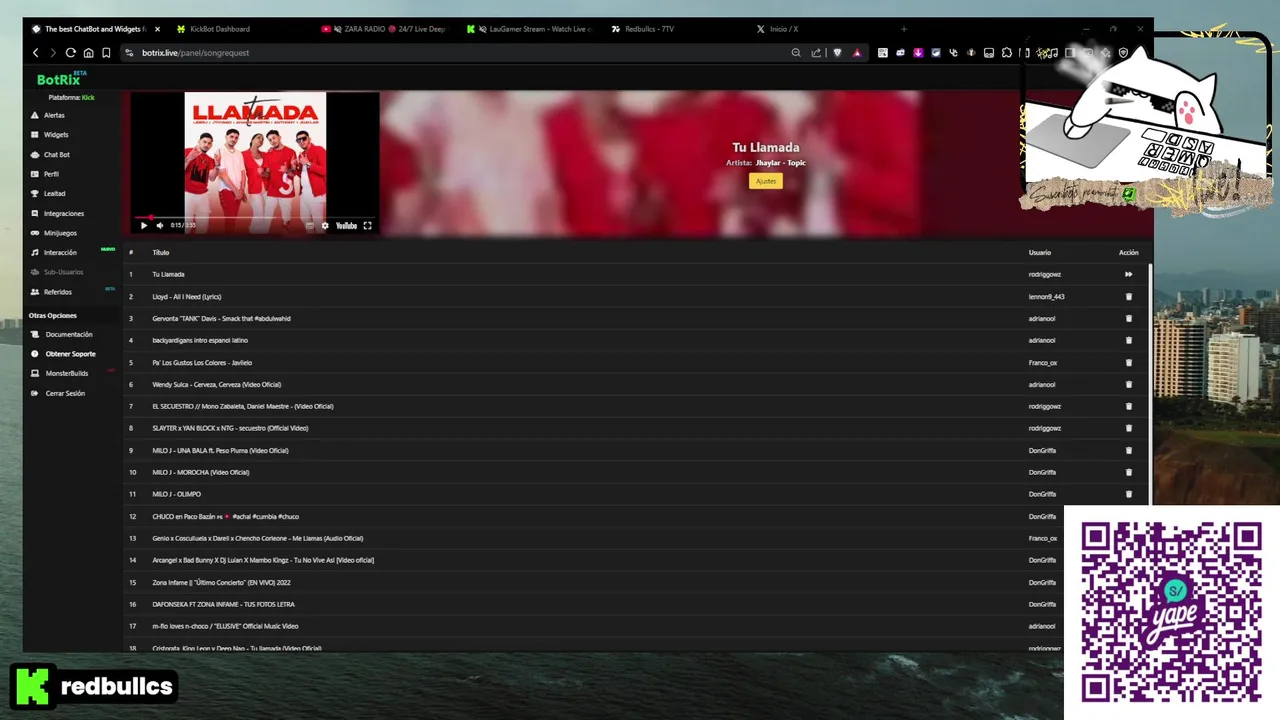Toggle fullscreen on the video player
This screenshot has height=720, width=1280.
pyautogui.click(x=367, y=226)
